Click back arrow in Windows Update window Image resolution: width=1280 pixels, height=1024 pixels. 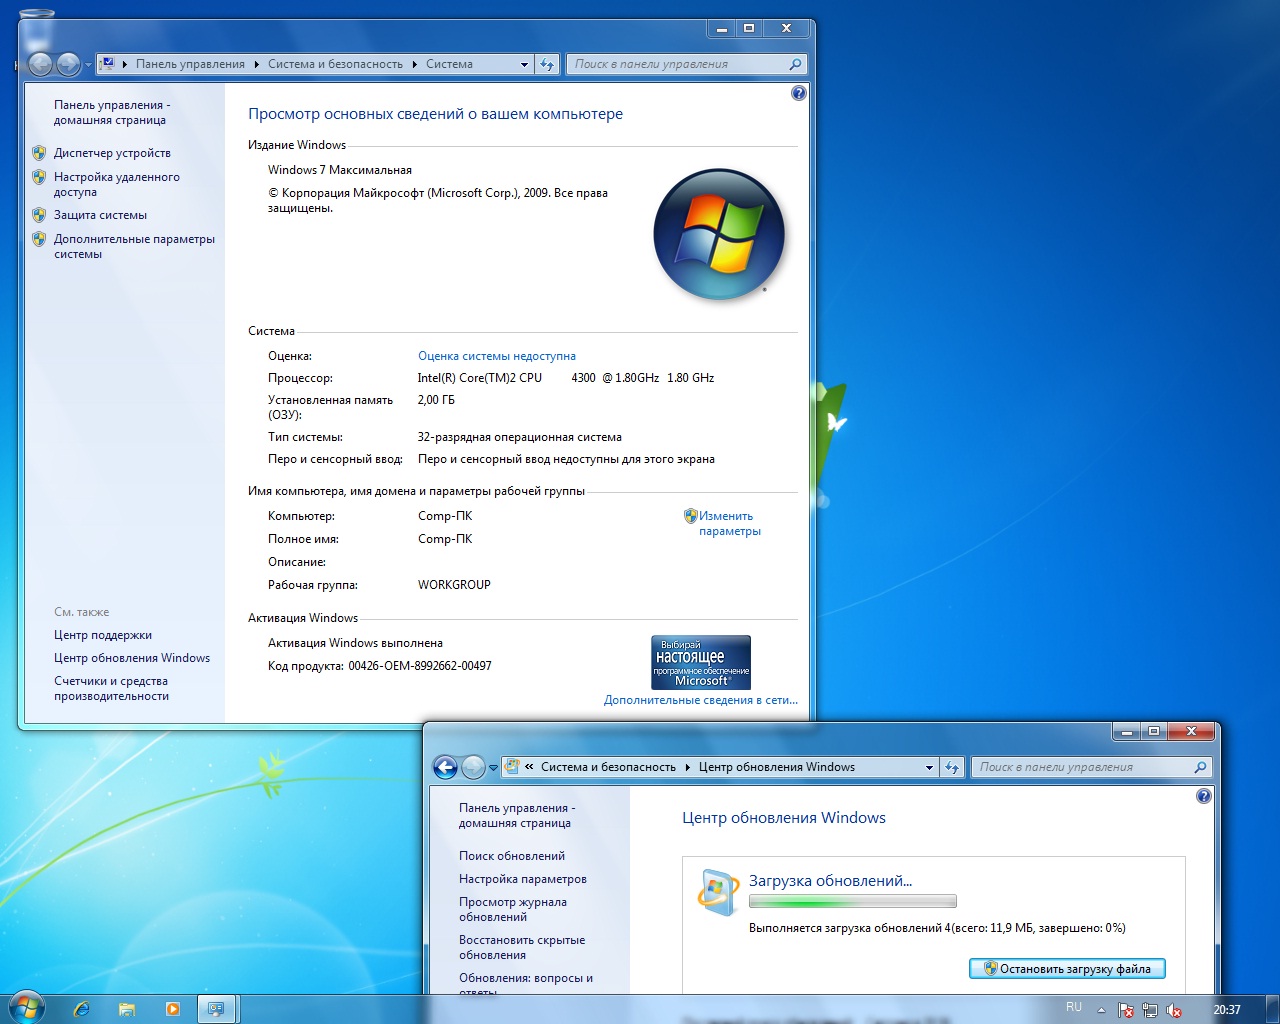(445, 767)
